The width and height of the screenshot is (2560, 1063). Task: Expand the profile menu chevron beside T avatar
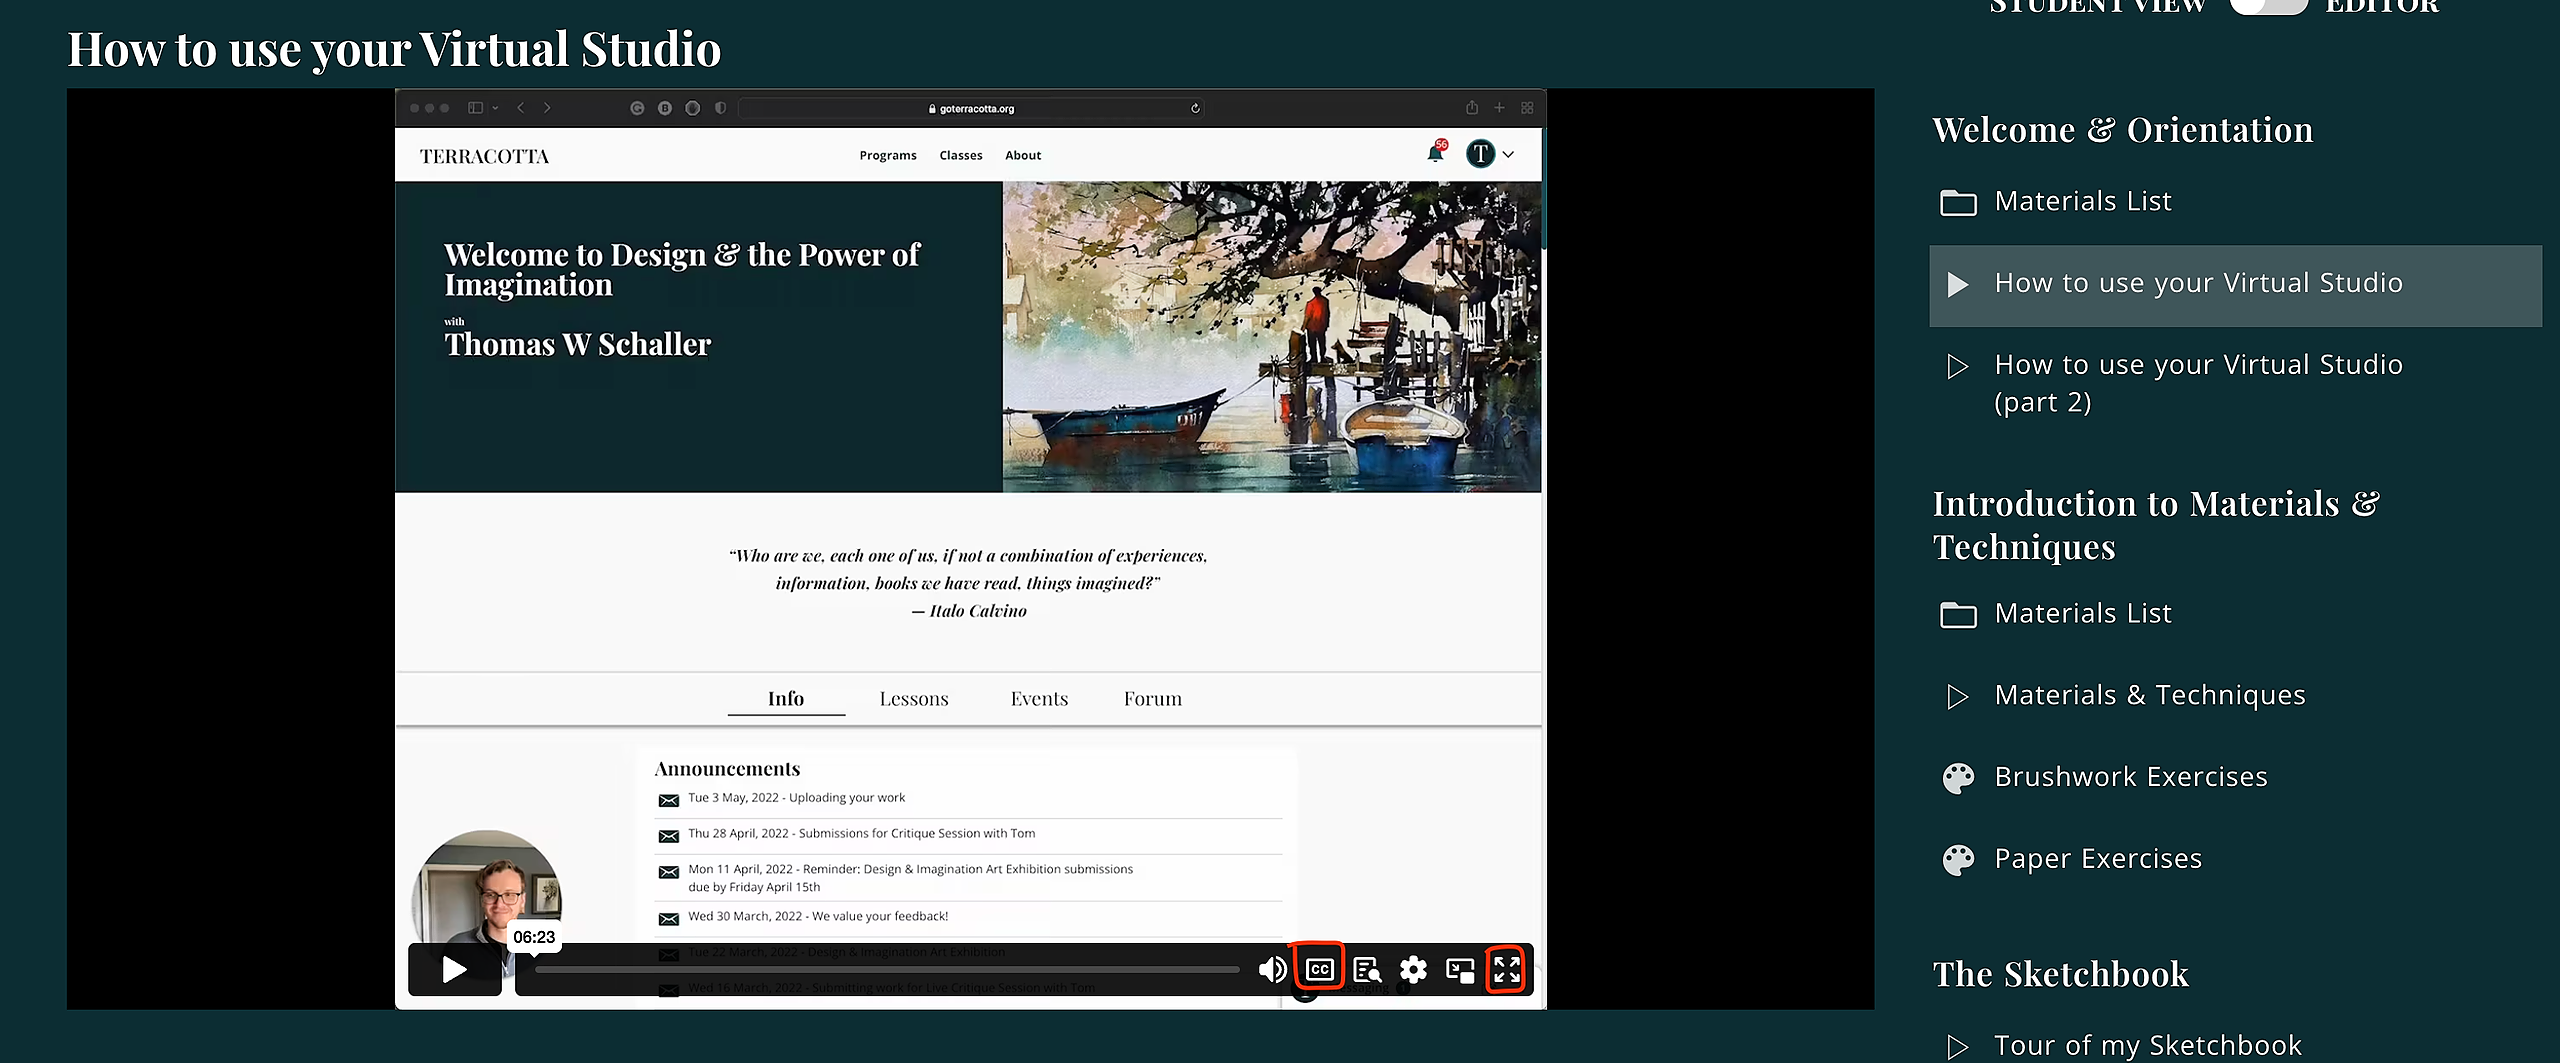(x=1508, y=154)
